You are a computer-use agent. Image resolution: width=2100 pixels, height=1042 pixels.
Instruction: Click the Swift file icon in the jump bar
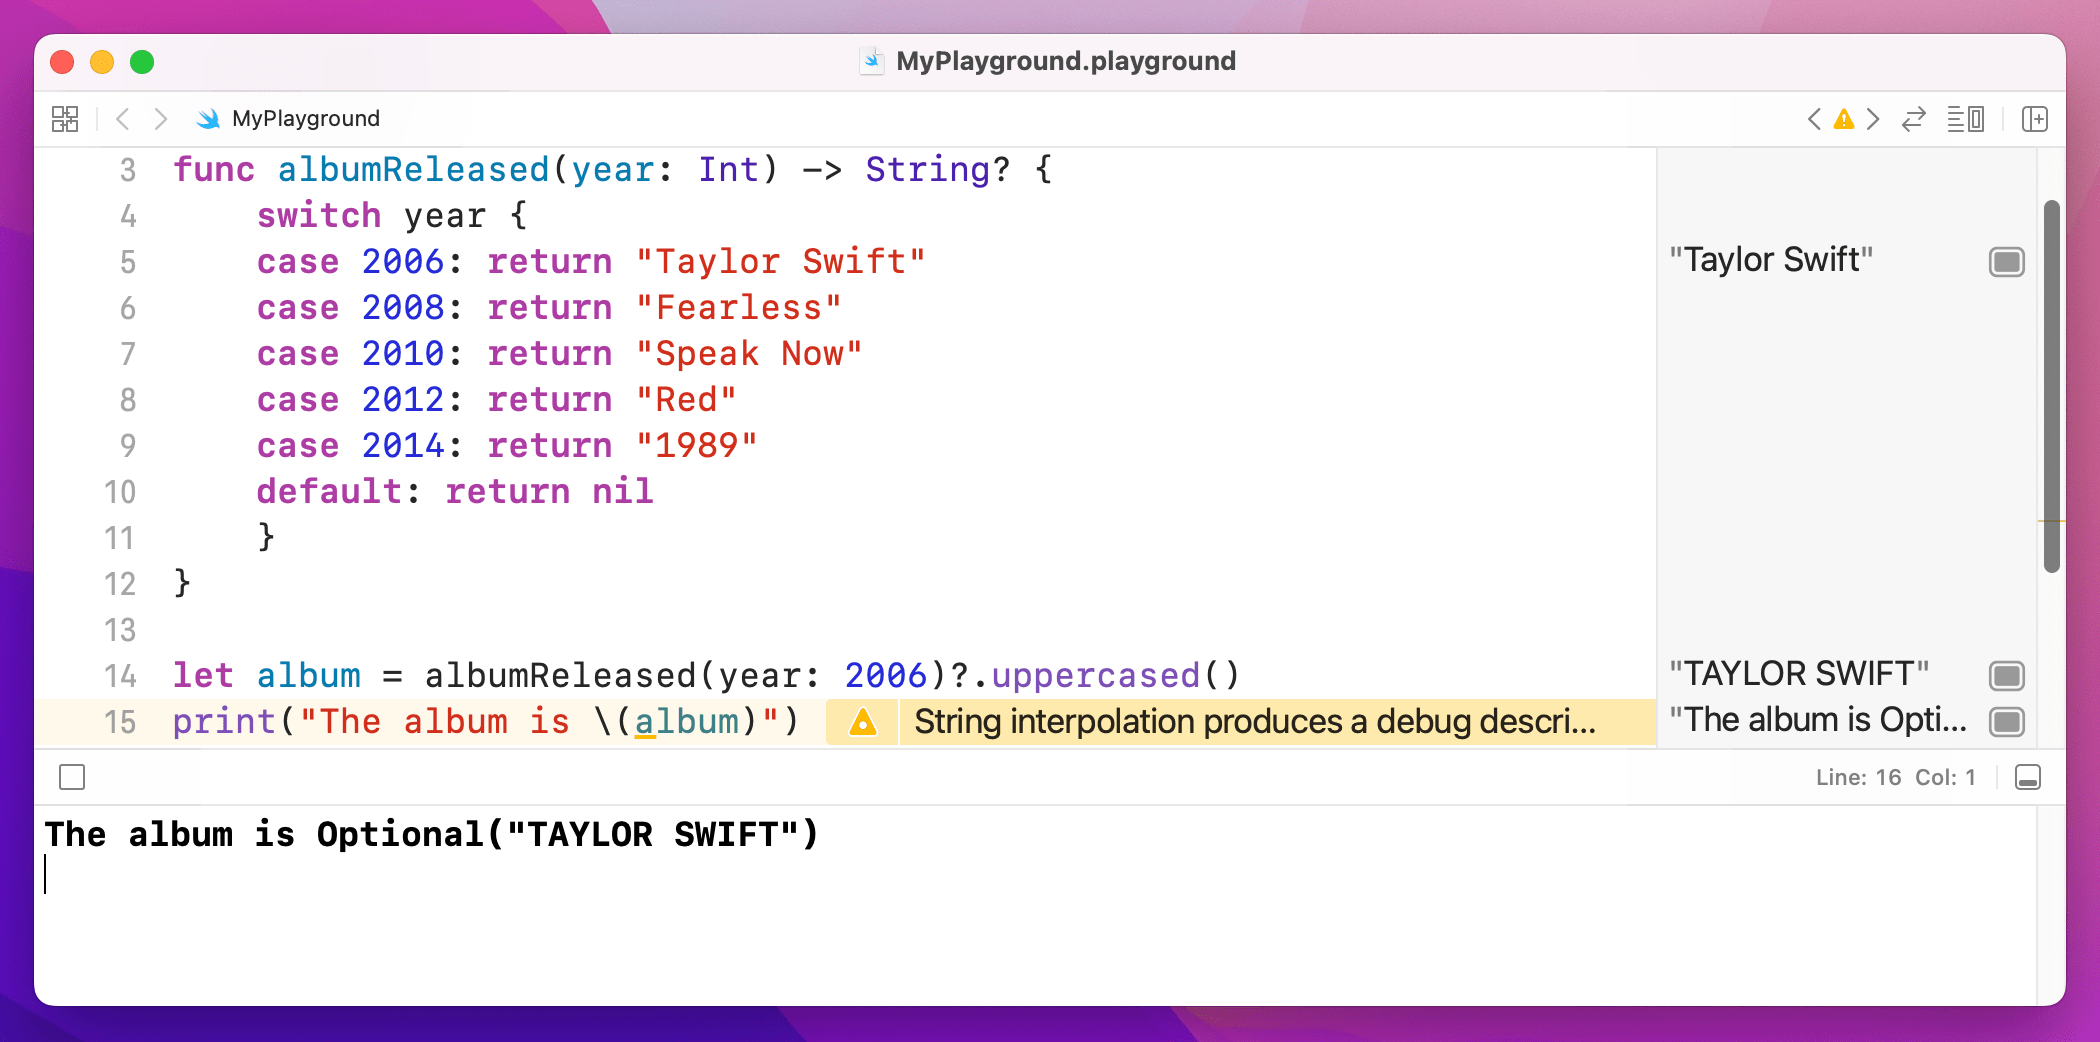pyautogui.click(x=207, y=118)
